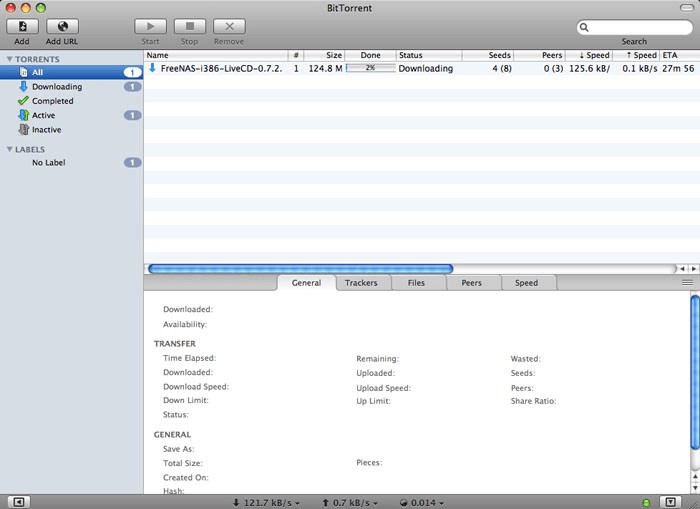Click the left scroll arrow of torrent list
Screen dimensions: 700x509
coord(682,268)
